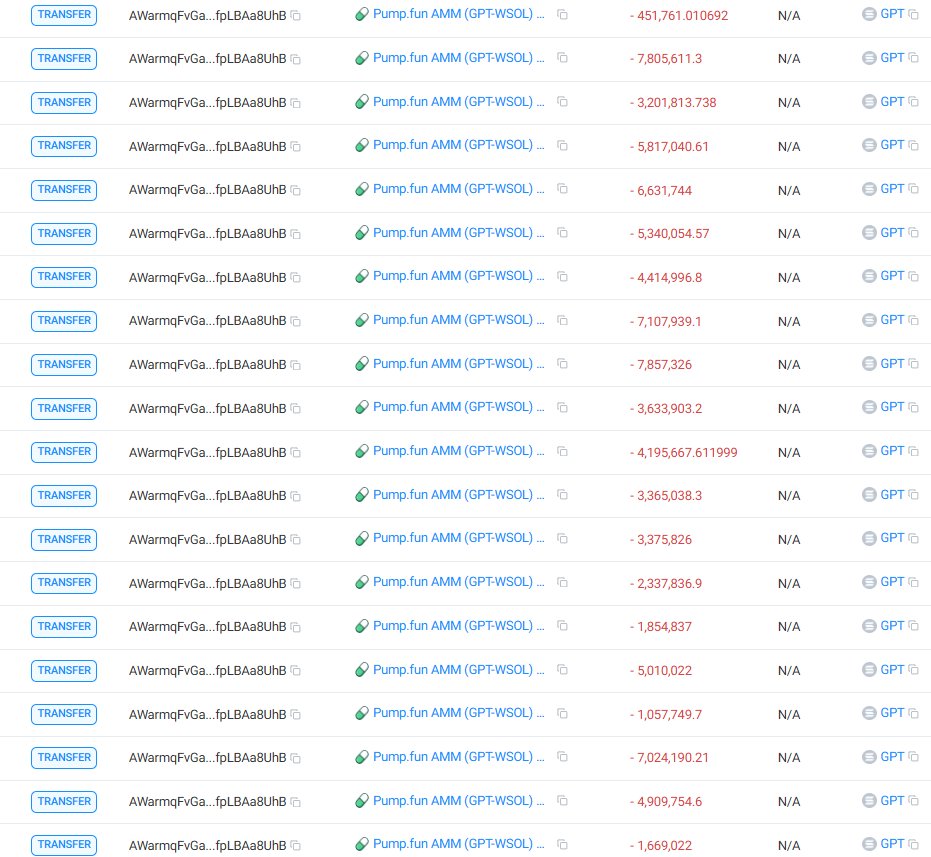
Task: Click N/A value in -5,817,040.61 row
Action: click(x=788, y=147)
